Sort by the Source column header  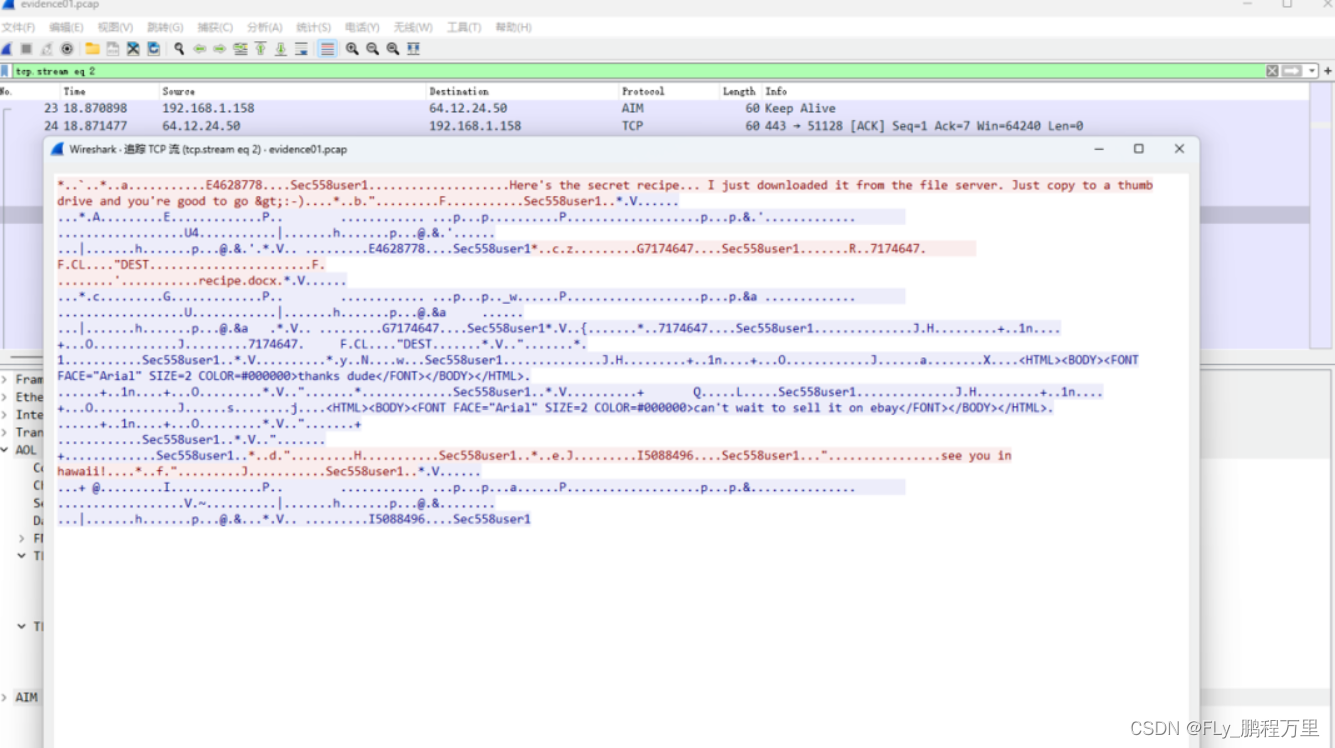292,91
